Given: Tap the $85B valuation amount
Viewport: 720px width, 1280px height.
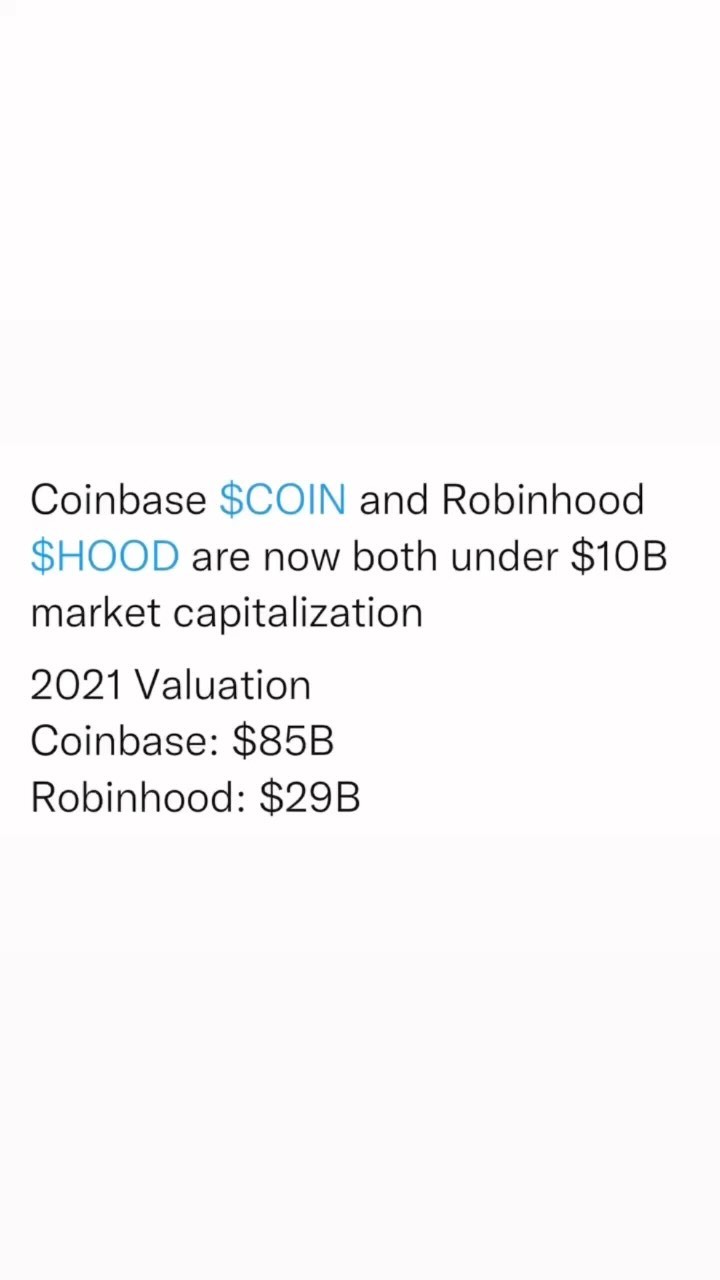Looking at the screenshot, I should [283, 742].
